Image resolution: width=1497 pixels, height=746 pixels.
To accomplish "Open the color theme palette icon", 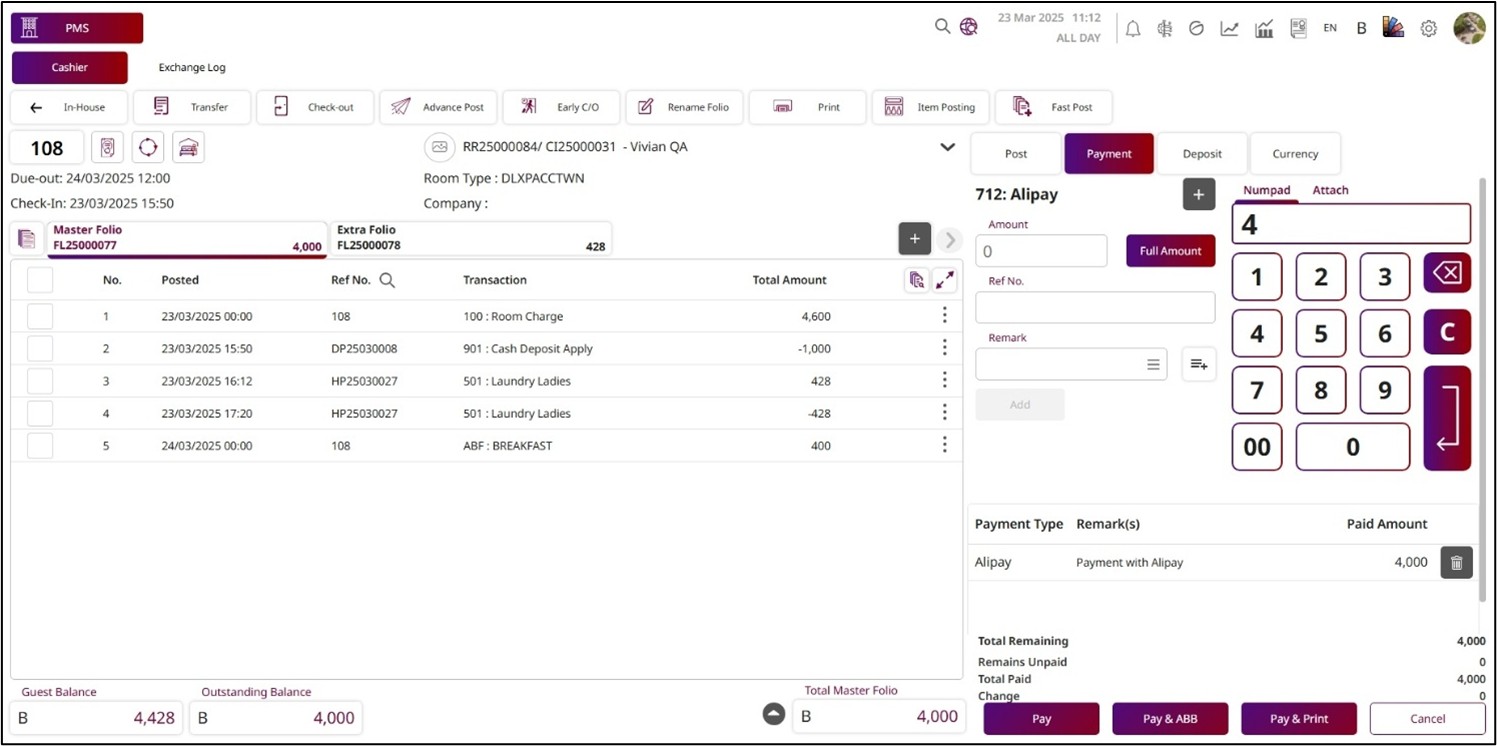I will tap(1393, 28).
